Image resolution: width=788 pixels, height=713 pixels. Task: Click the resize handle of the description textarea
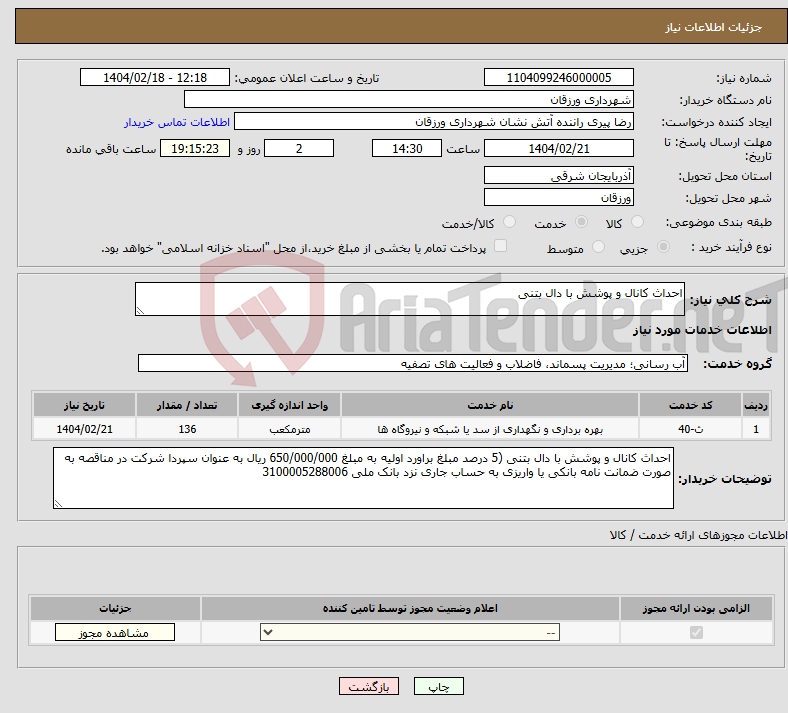point(140,311)
